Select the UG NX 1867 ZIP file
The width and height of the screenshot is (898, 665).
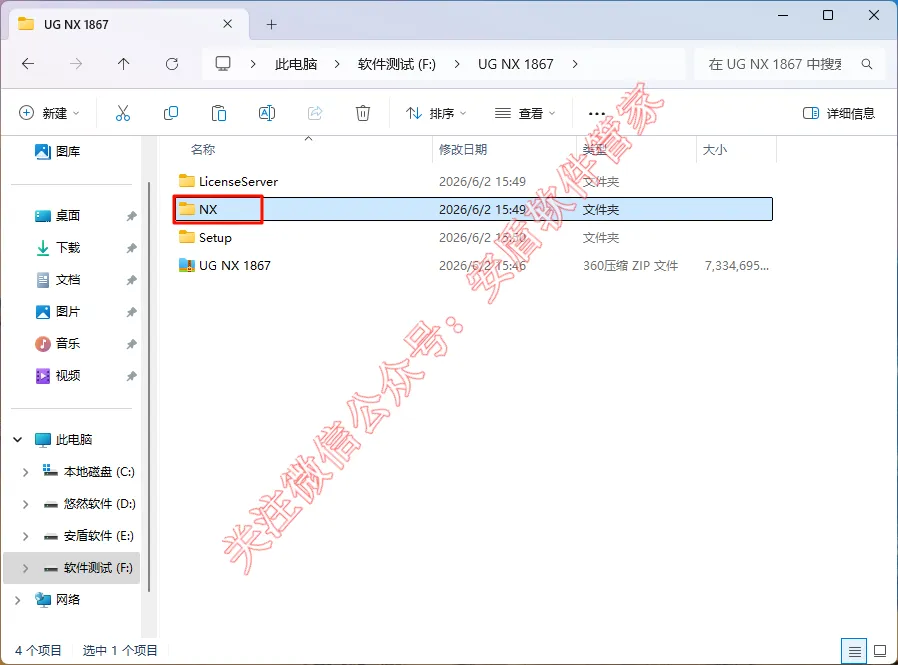pos(473,266)
